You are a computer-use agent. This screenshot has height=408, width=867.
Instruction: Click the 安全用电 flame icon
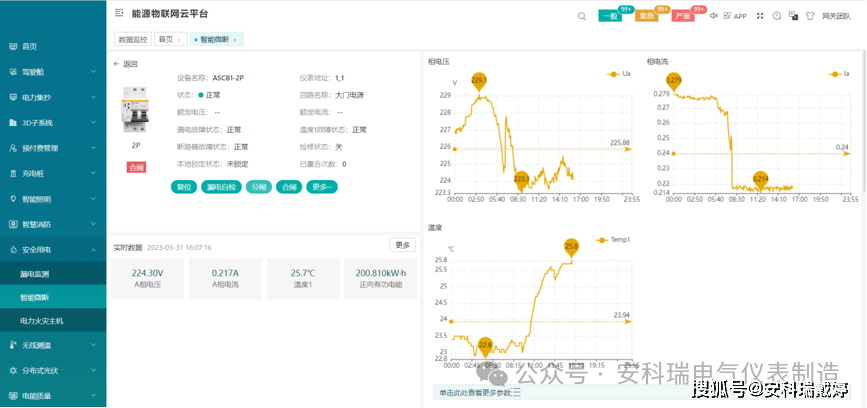[x=13, y=250]
